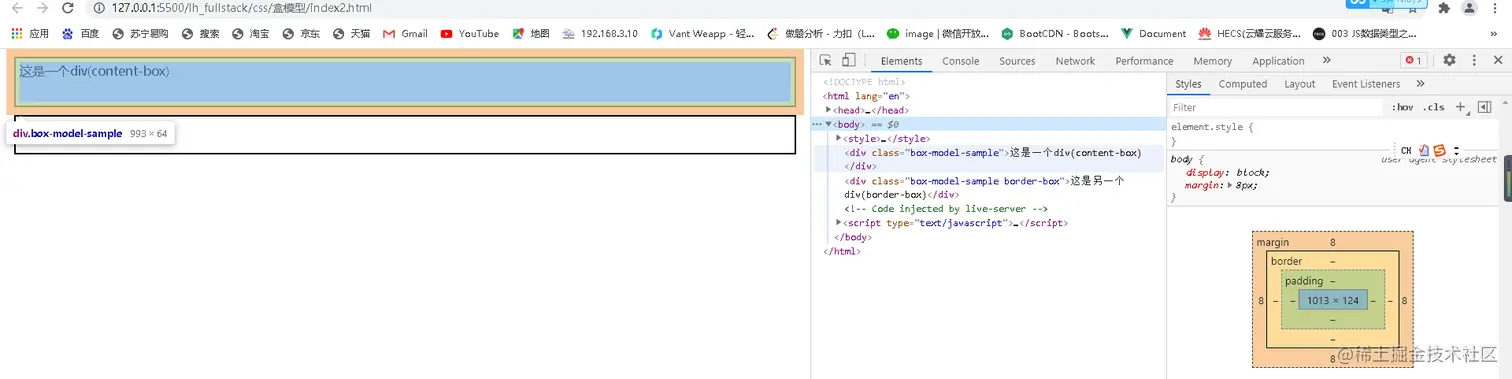Open the 淘宝 bookmark
This screenshot has height=379, width=1512.
[251, 33]
